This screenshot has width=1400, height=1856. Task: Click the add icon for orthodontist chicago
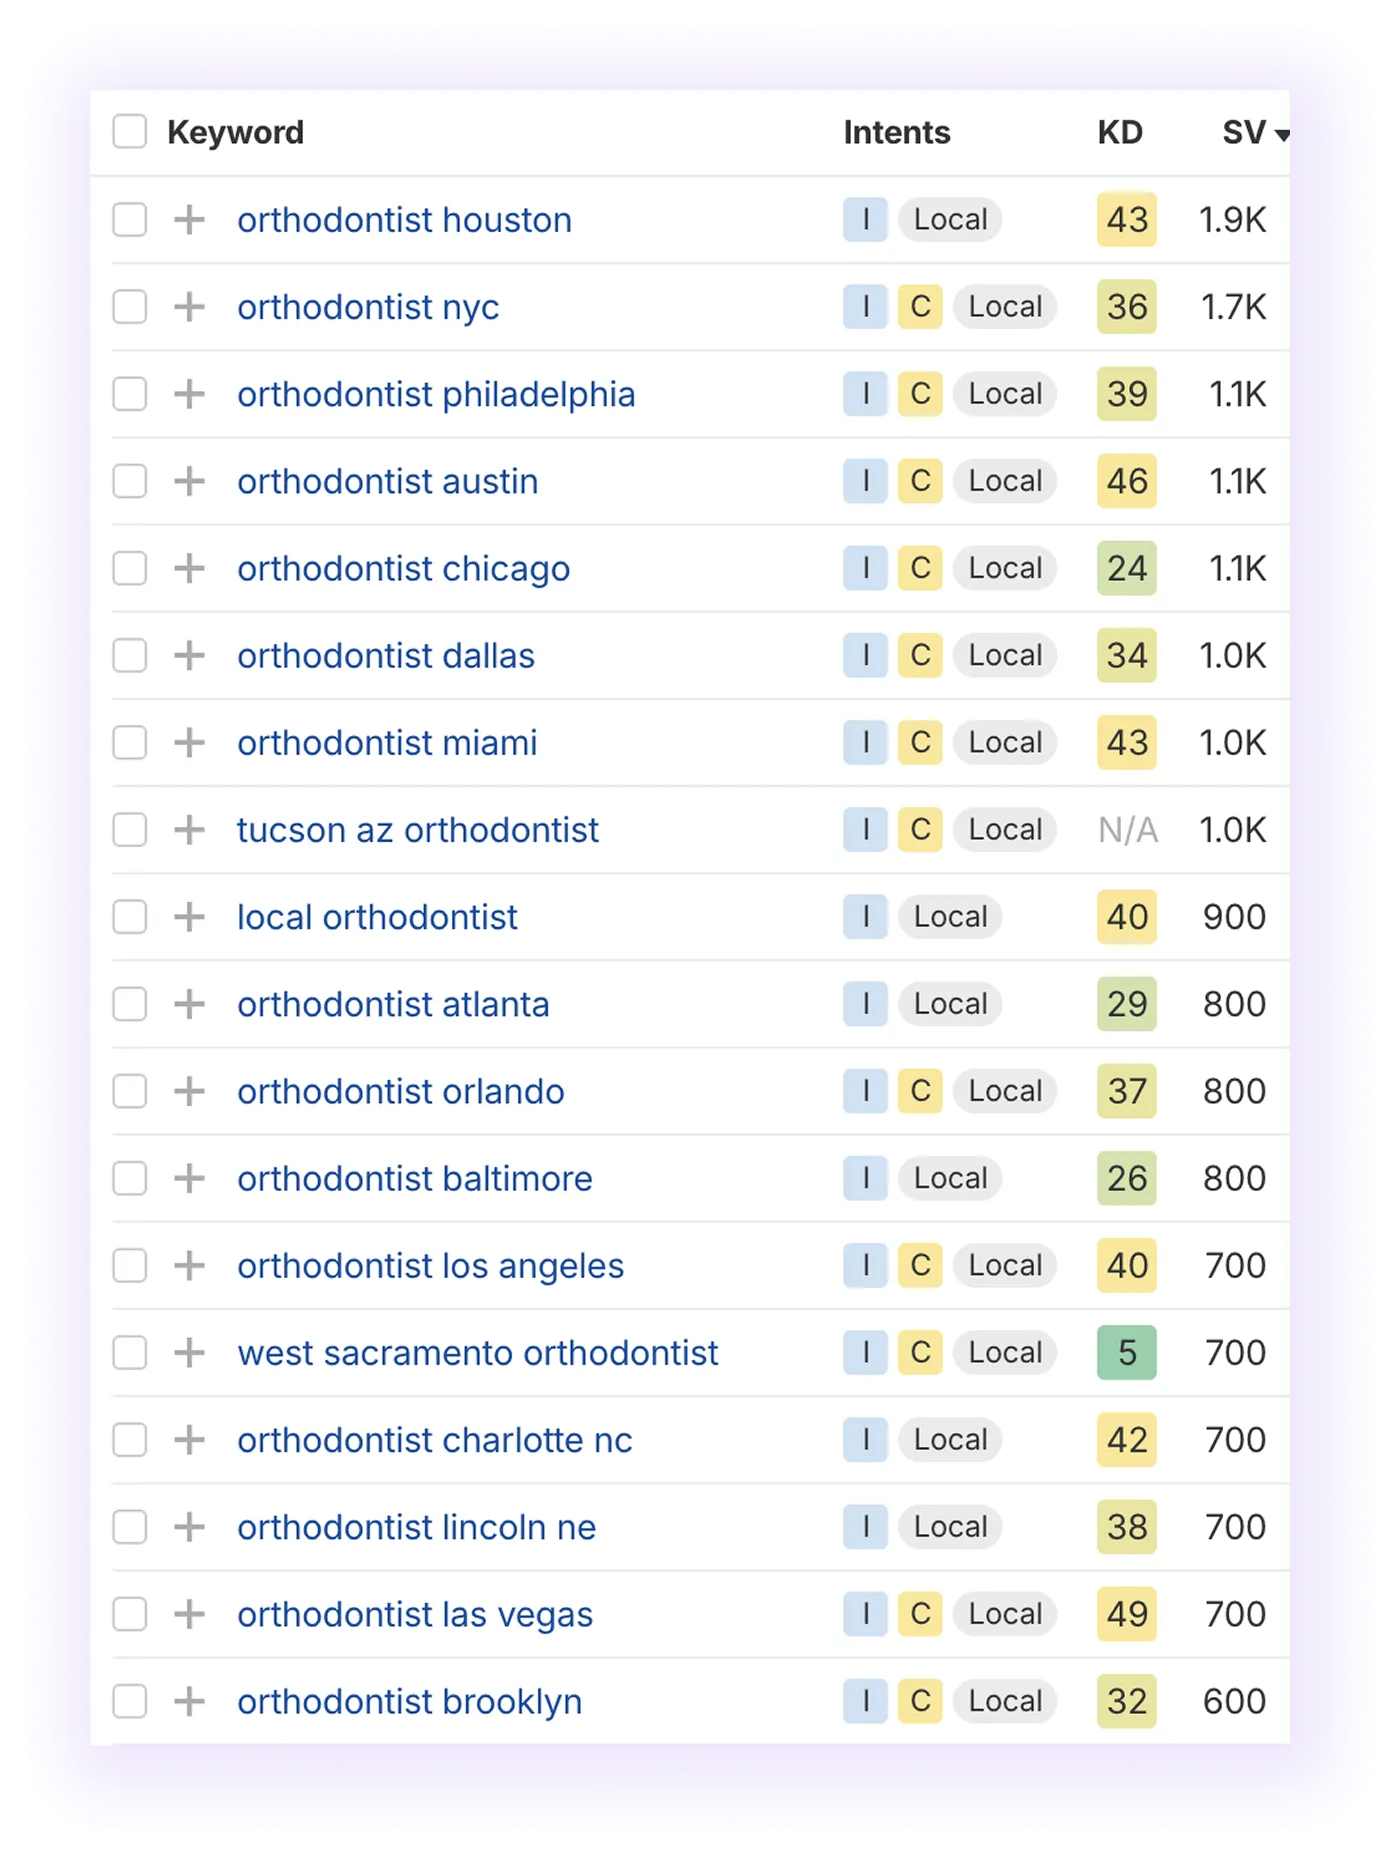(188, 568)
